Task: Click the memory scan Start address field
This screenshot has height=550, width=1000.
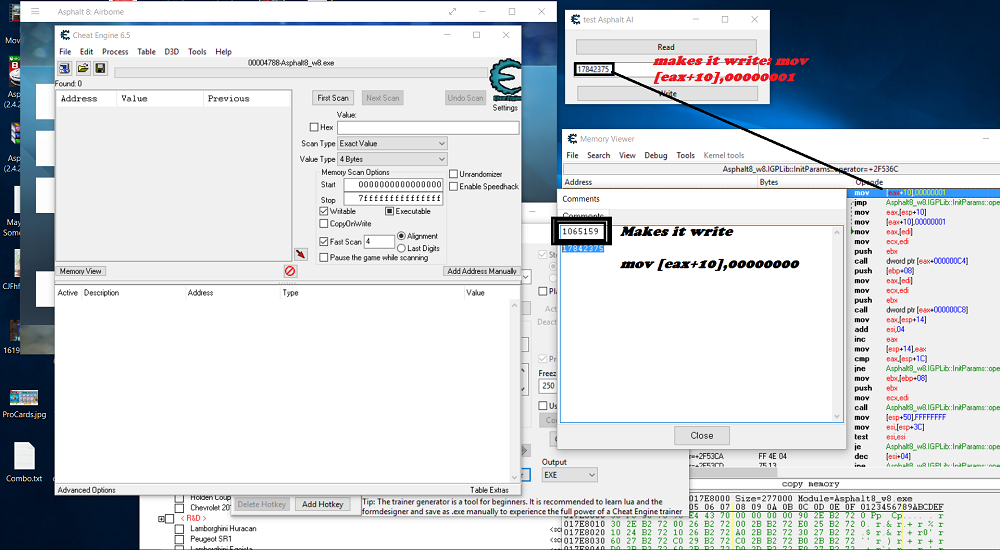Action: 393,184
